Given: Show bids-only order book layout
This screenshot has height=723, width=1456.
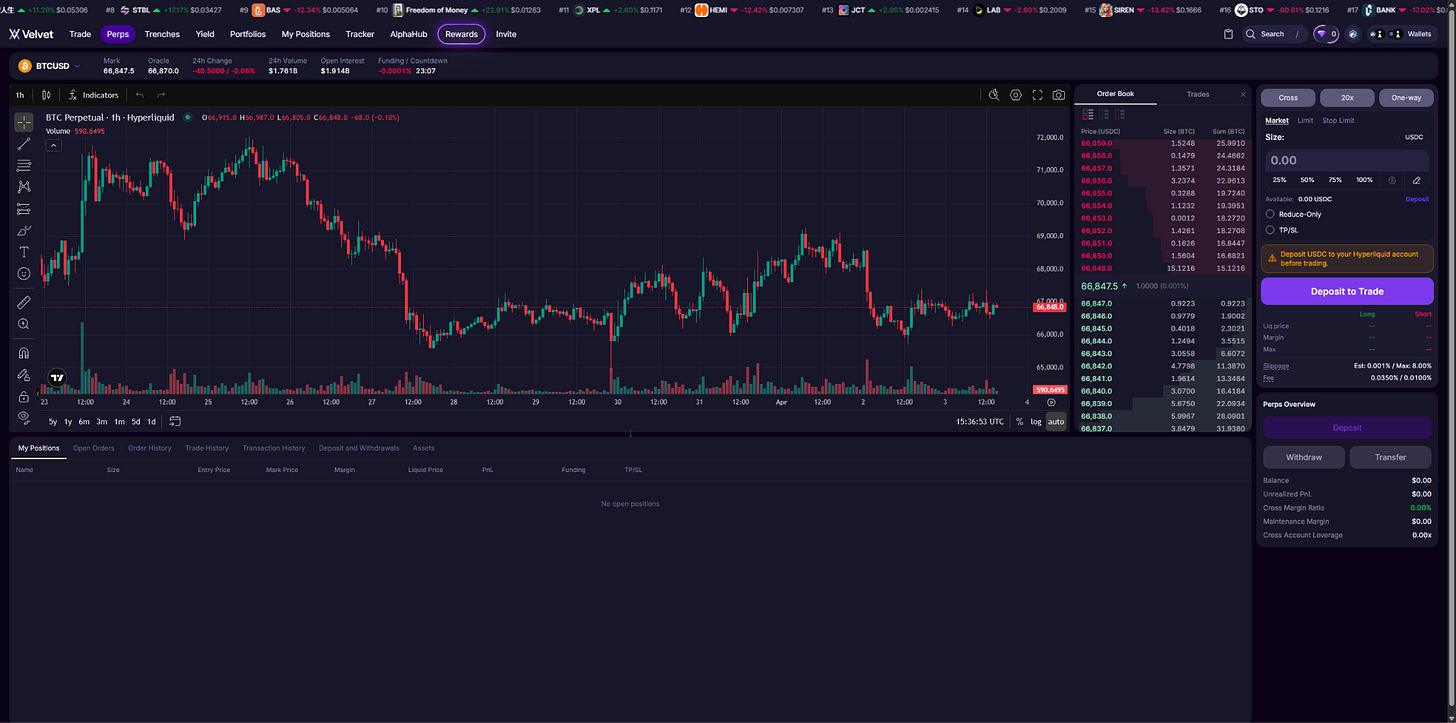Looking at the screenshot, I should (x=1105, y=115).
